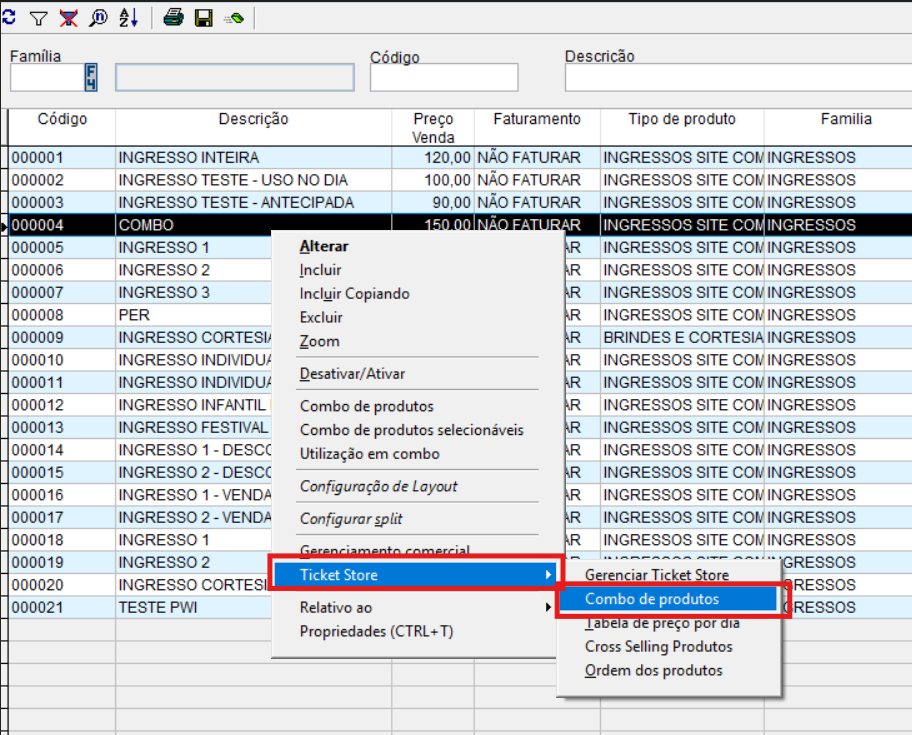
Task: Choose Alterar from the context menu
Action: (324, 246)
